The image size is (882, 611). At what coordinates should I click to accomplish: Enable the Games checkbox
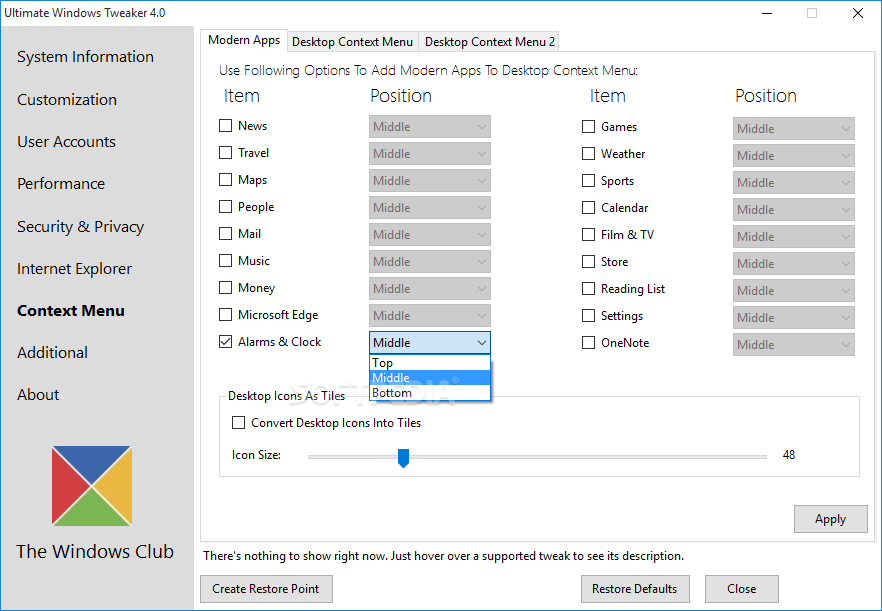click(x=588, y=127)
